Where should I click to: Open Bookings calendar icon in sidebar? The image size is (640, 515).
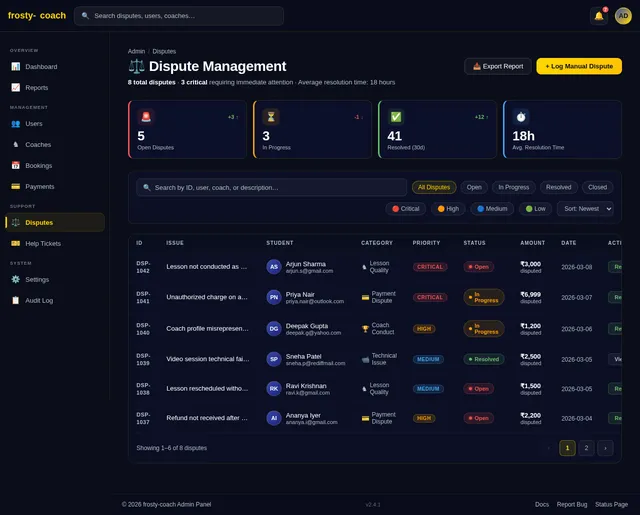point(15,165)
